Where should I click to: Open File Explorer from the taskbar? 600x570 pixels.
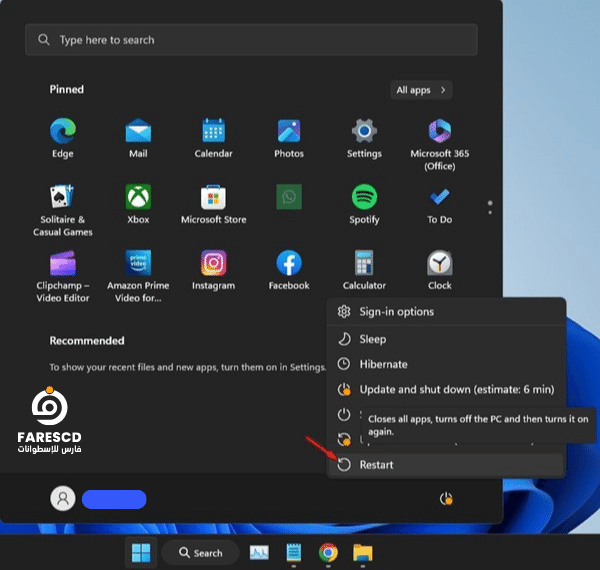pos(363,553)
